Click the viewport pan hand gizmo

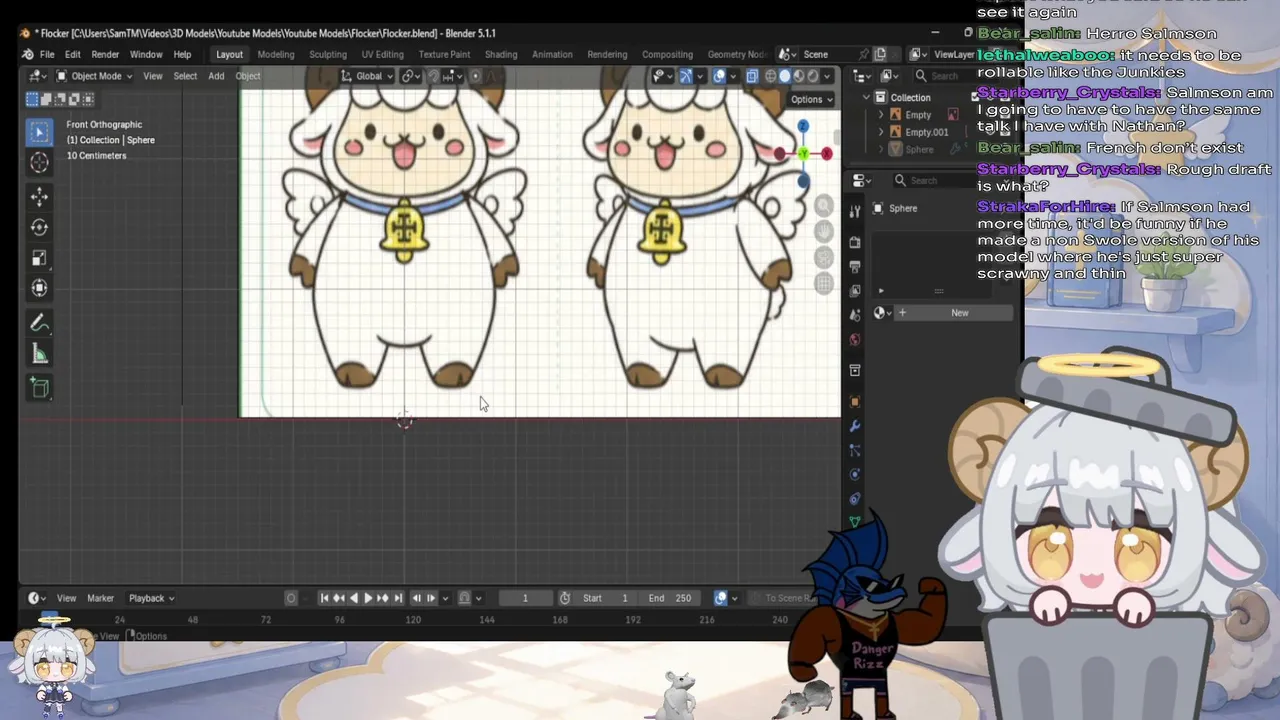pyautogui.click(x=824, y=232)
